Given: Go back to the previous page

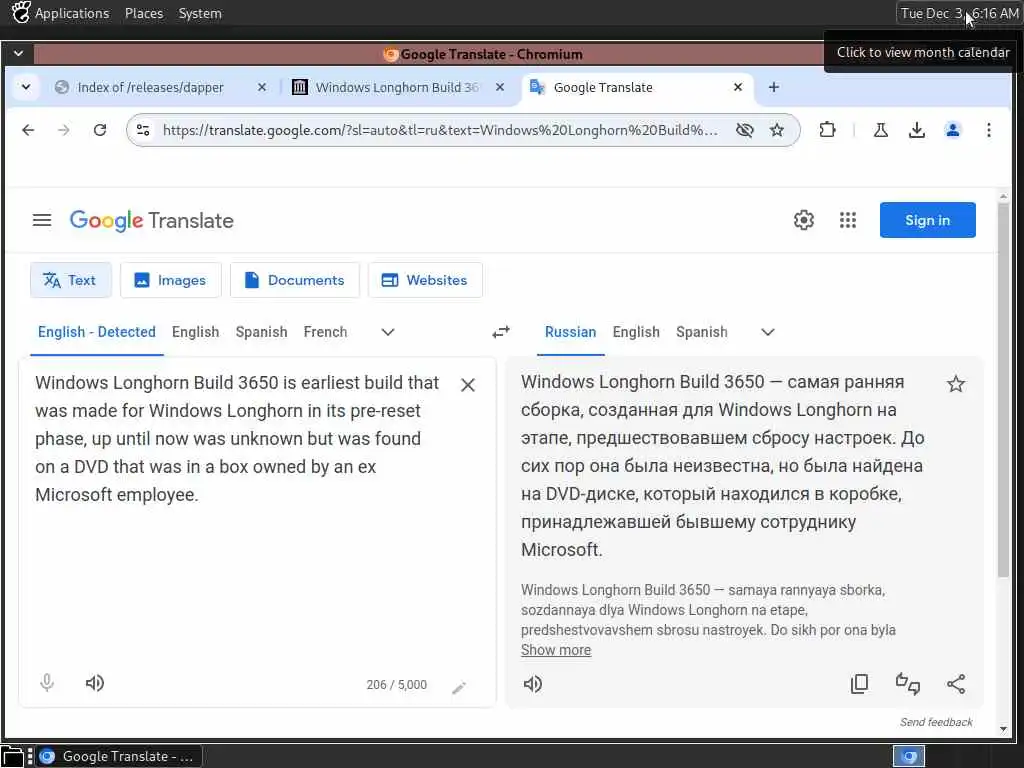Looking at the screenshot, I should [x=28, y=130].
